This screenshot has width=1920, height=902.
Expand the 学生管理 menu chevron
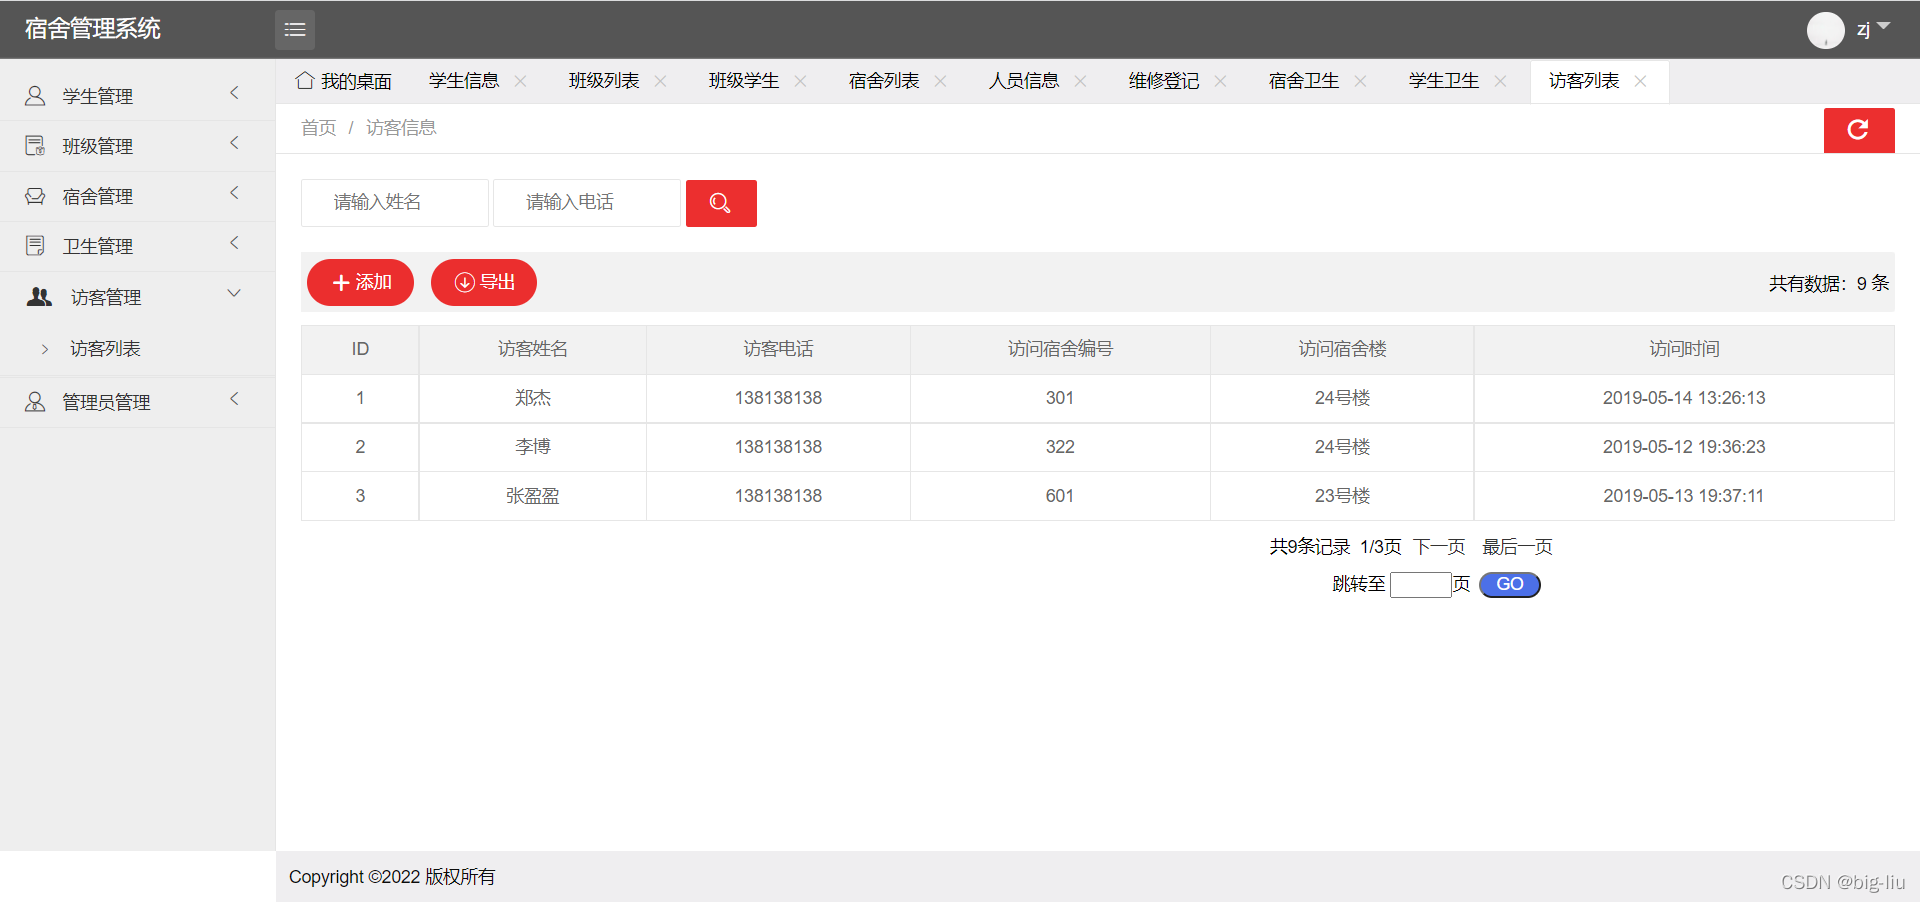(x=235, y=93)
